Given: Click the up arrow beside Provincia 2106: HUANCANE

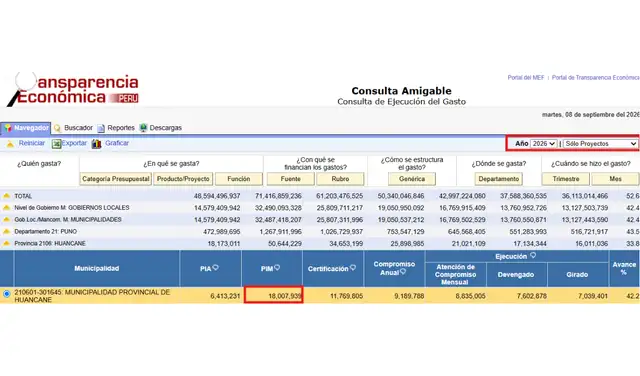Looking at the screenshot, I should coord(6,243).
